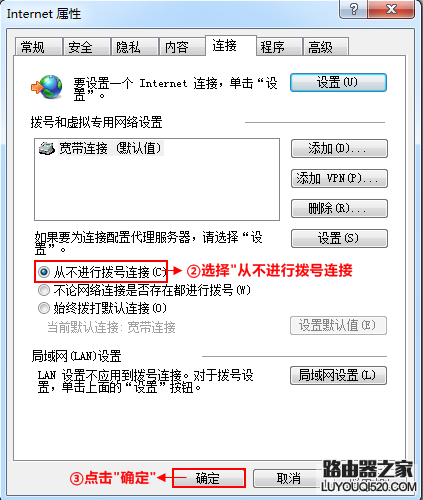This screenshot has width=423, height=500.
Task: Close the Internet 属性 dialog
Action: coord(391,9)
